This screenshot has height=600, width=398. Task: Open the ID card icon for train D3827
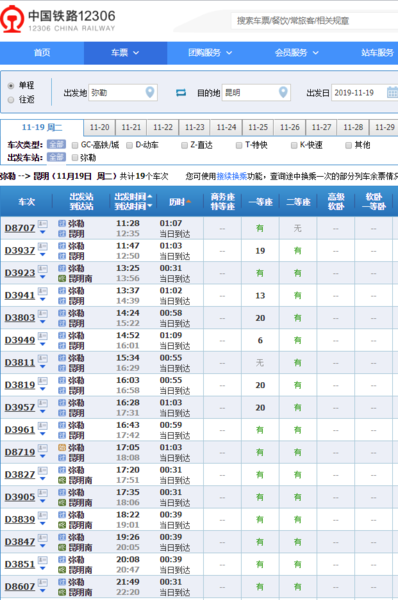[x=42, y=470]
